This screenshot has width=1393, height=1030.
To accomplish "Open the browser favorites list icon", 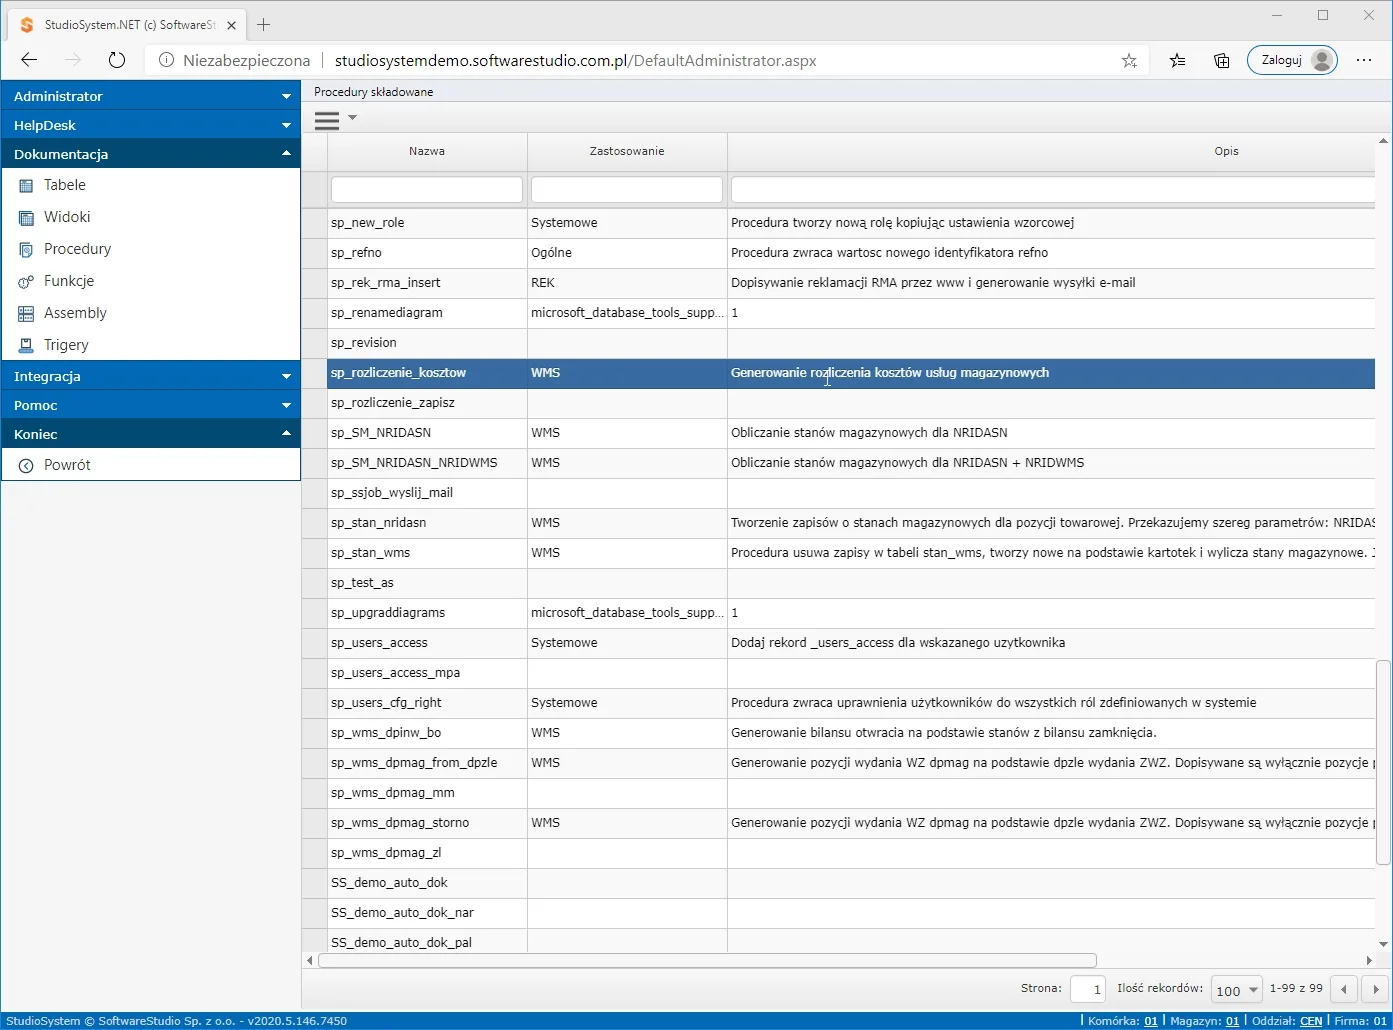I will point(1178,60).
